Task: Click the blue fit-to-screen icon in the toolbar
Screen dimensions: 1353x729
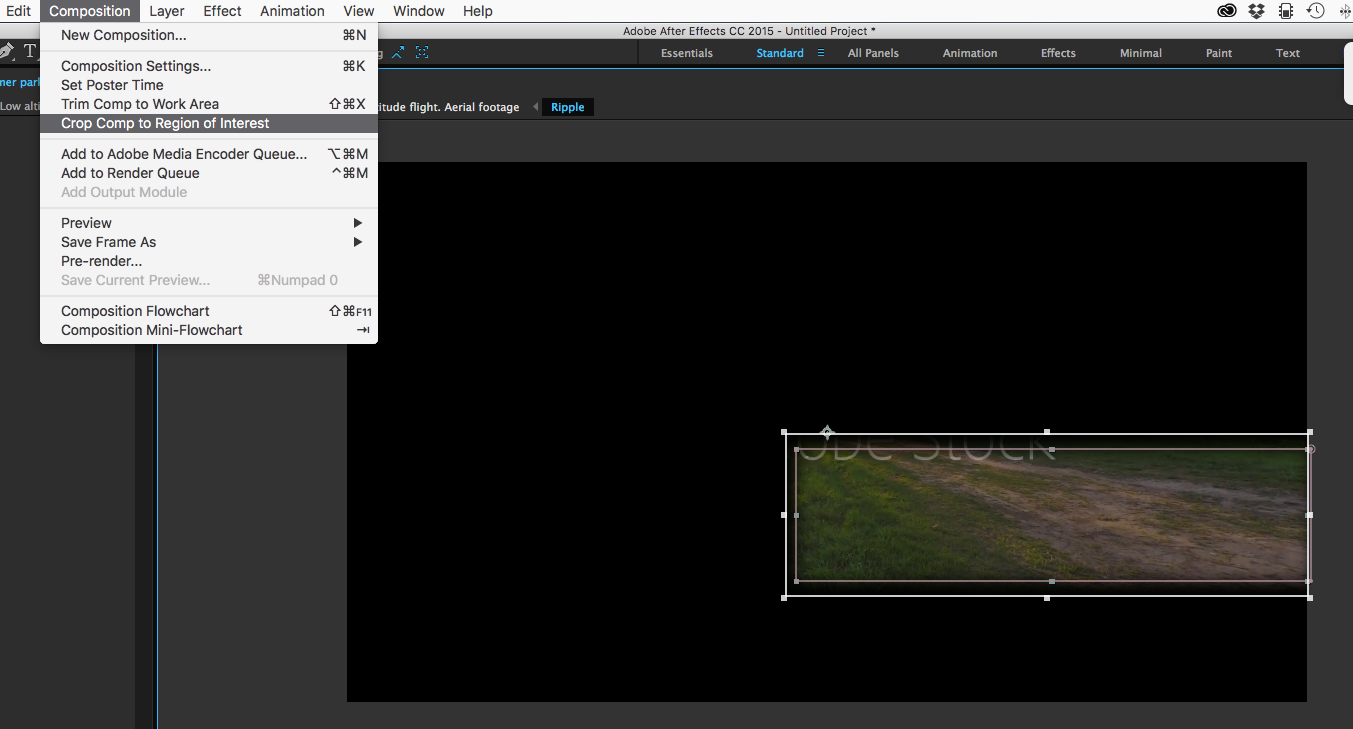Action: 421,52
